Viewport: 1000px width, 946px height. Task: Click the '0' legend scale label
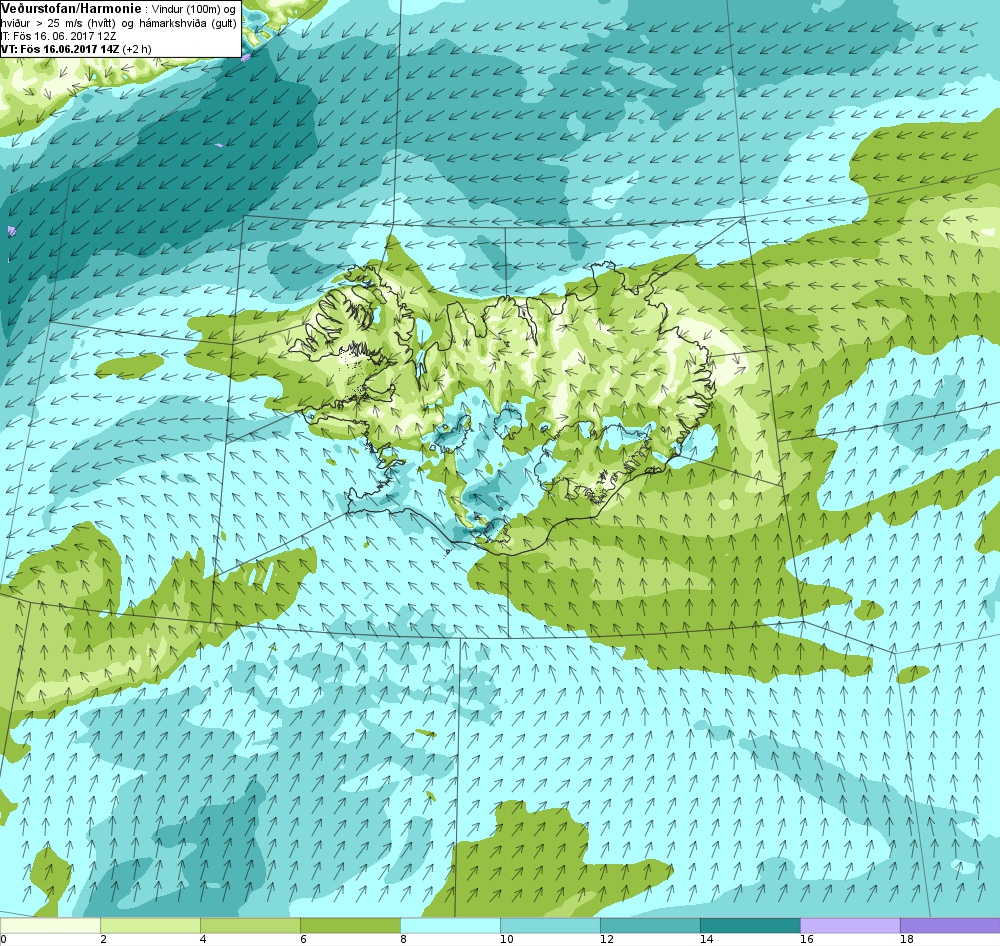(3, 939)
